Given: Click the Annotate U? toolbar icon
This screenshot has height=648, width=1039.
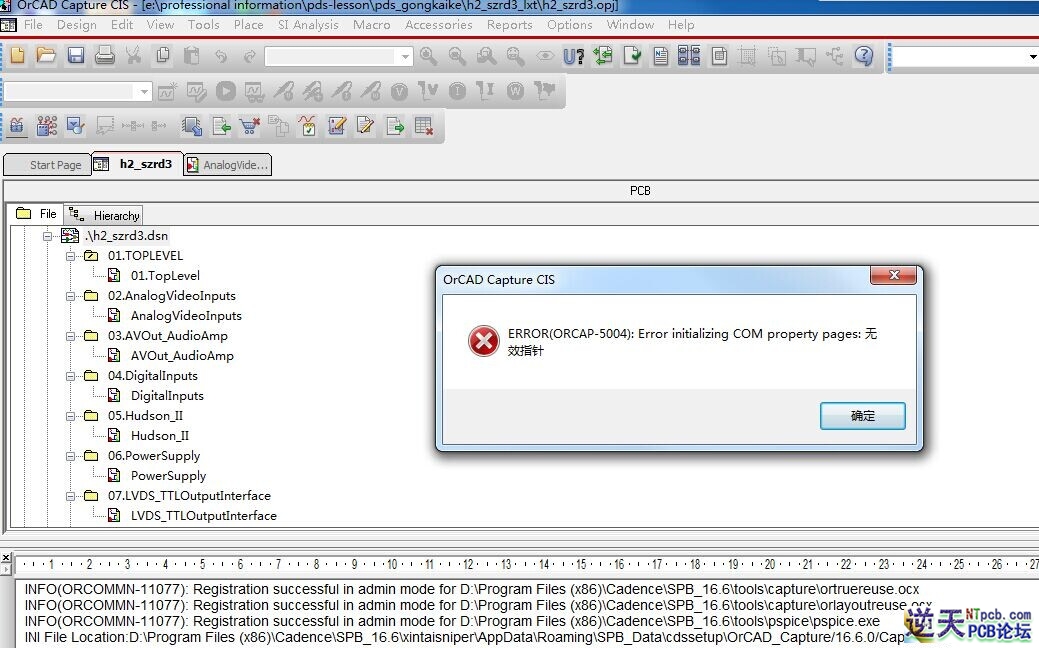Looking at the screenshot, I should click(x=573, y=56).
